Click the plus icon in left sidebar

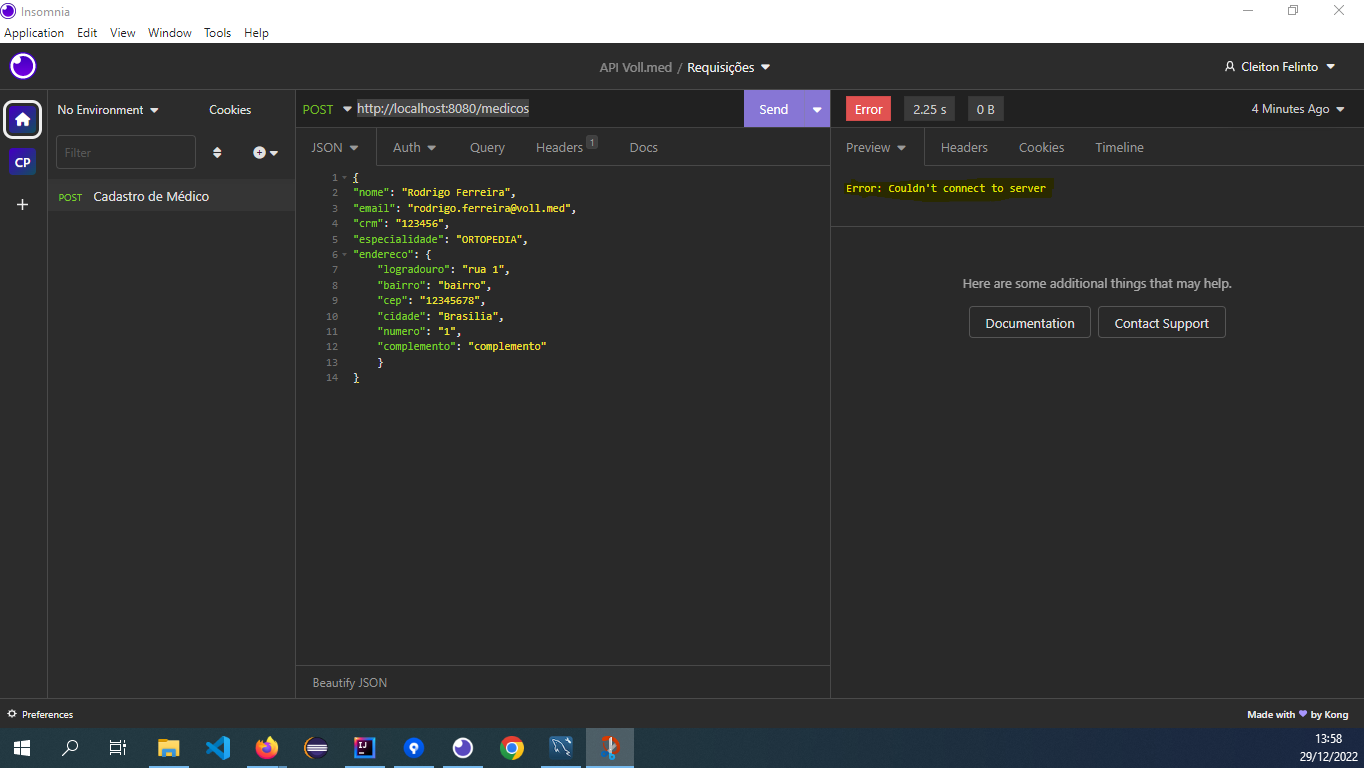[22, 204]
